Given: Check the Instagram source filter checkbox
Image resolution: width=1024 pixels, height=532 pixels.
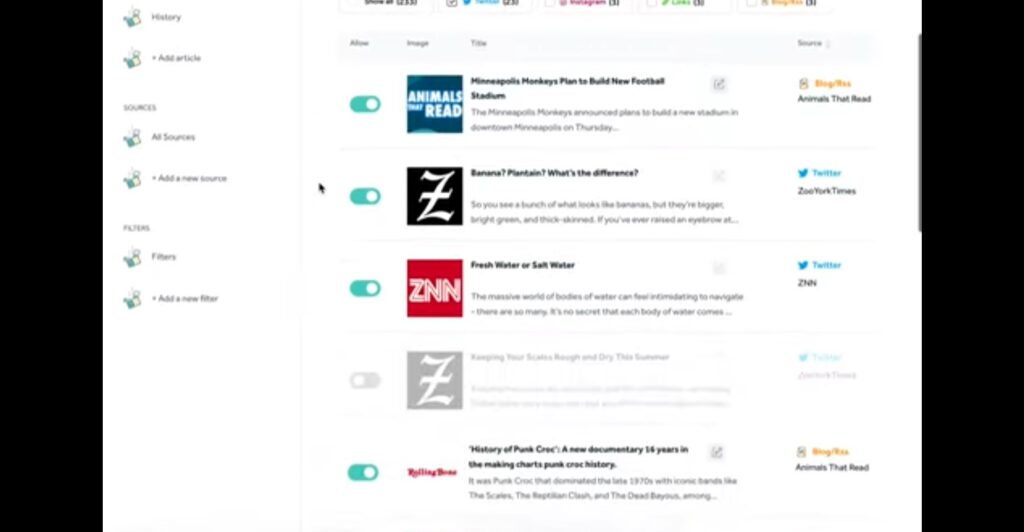Looking at the screenshot, I should click(x=550, y=3).
